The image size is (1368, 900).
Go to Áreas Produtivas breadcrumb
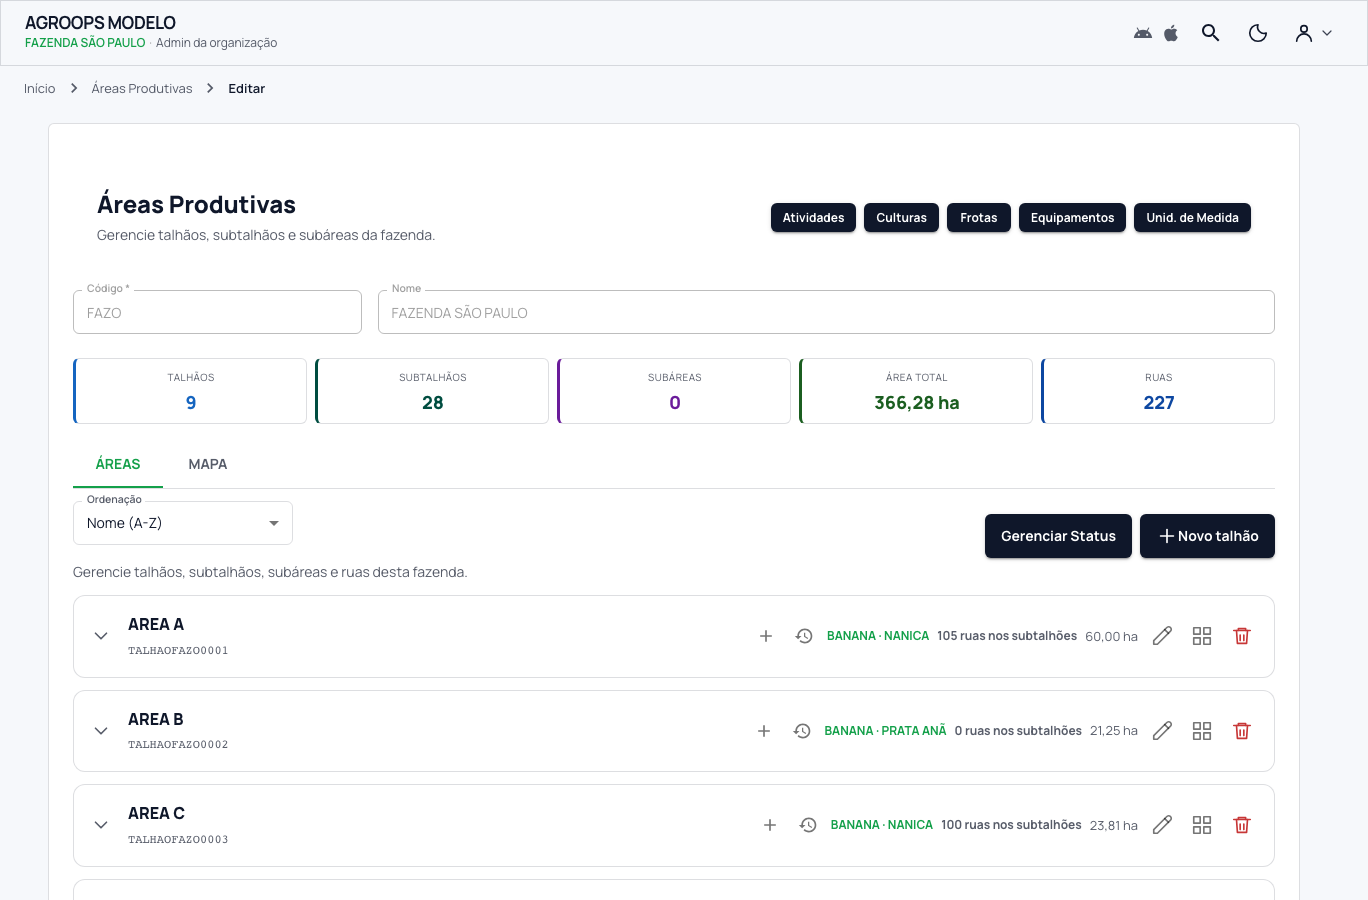pos(142,89)
